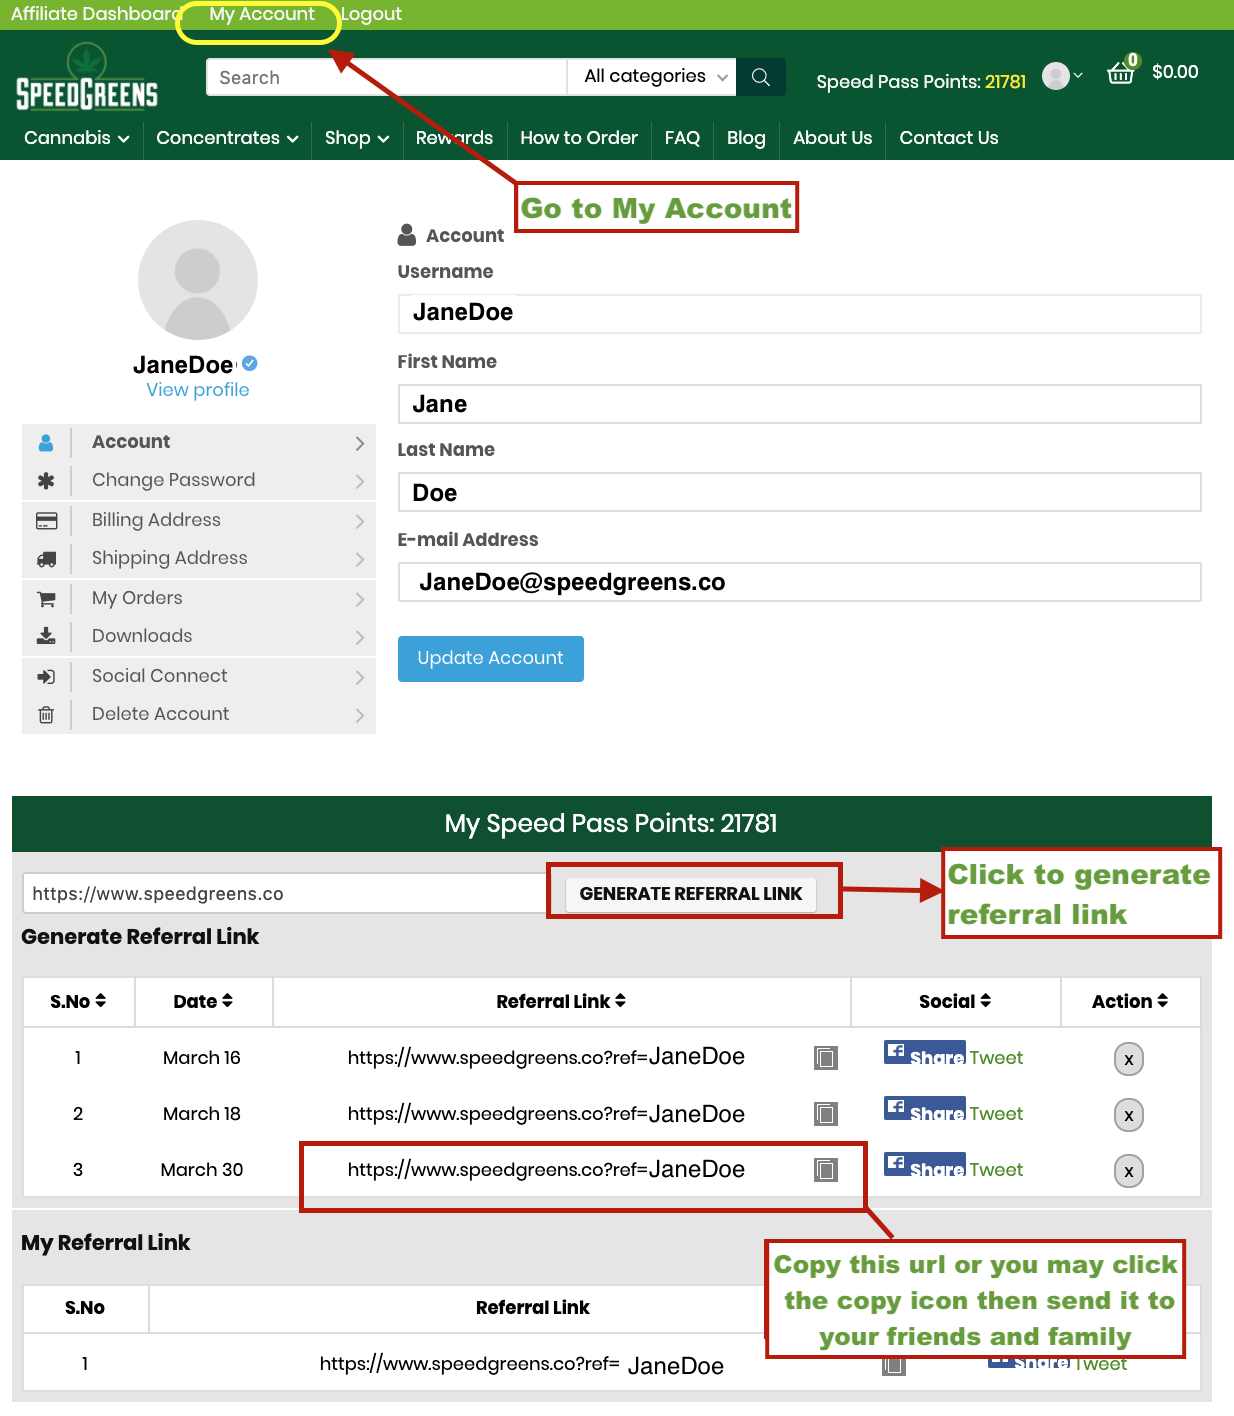
Task: Open the Blog menu item
Action: 746,138
